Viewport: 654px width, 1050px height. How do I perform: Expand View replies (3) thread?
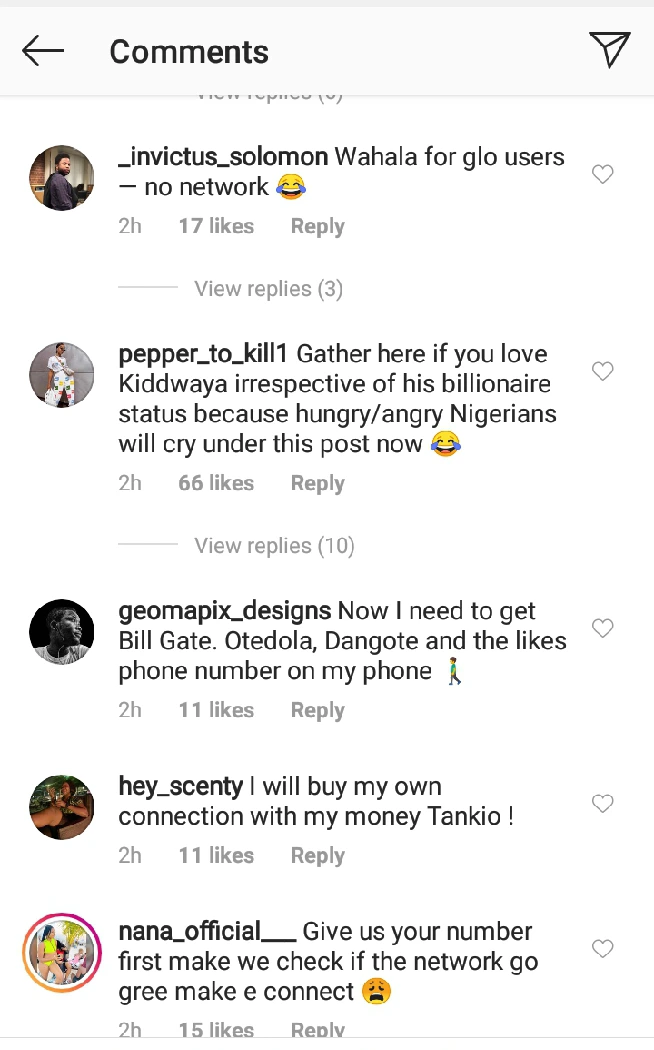[x=268, y=289]
